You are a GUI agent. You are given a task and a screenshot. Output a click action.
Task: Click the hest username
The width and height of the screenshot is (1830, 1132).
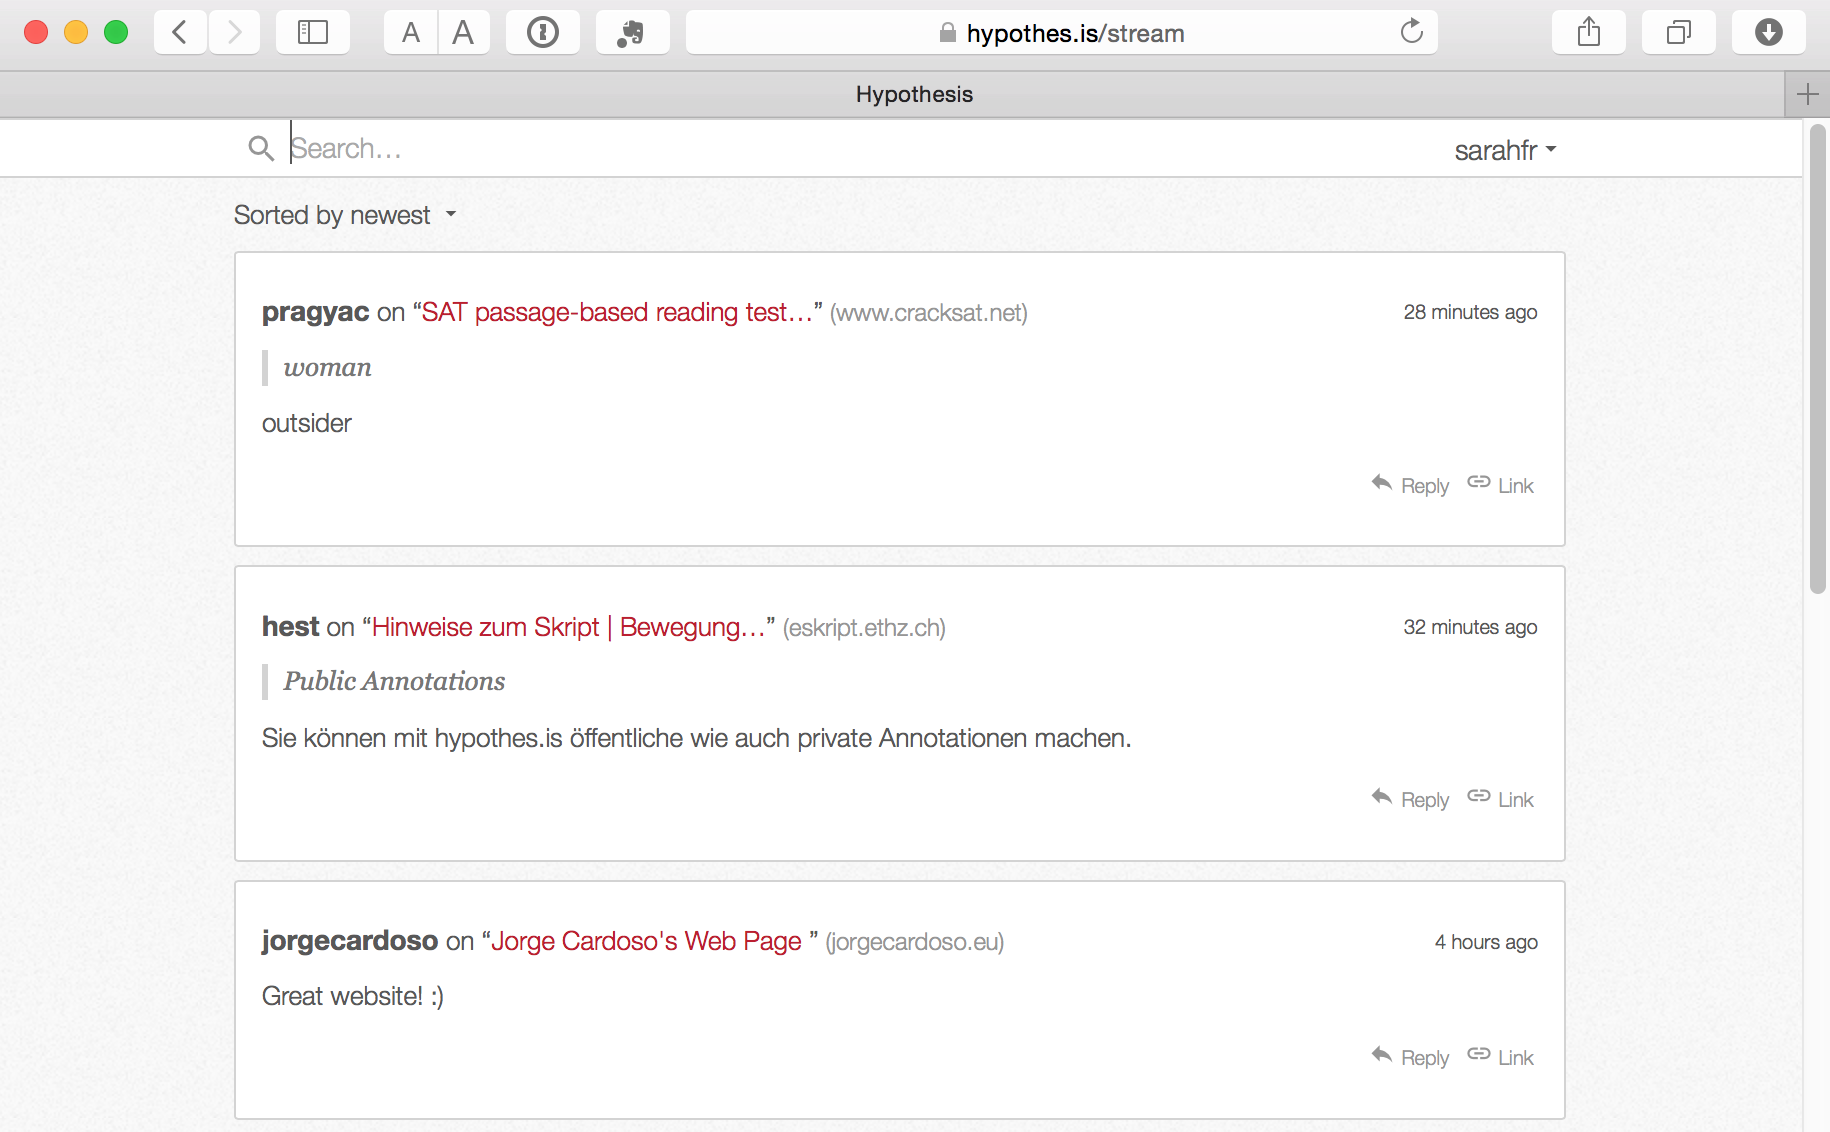coord(290,627)
